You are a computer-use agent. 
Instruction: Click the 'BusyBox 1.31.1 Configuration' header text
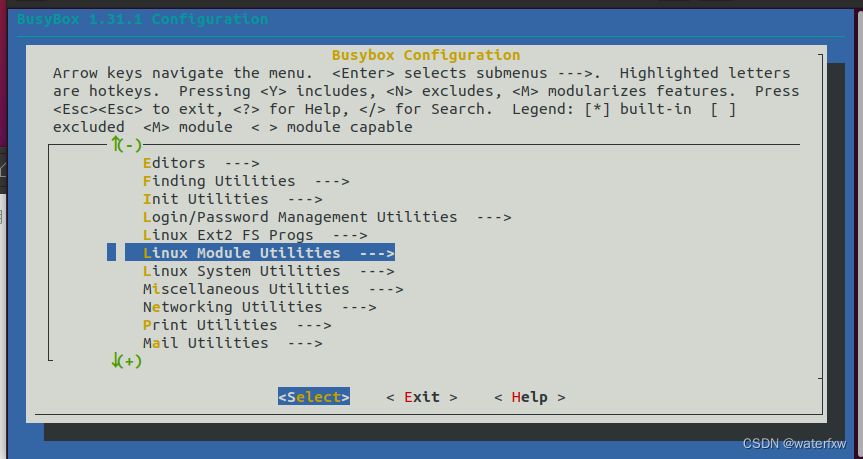[x=143, y=19]
